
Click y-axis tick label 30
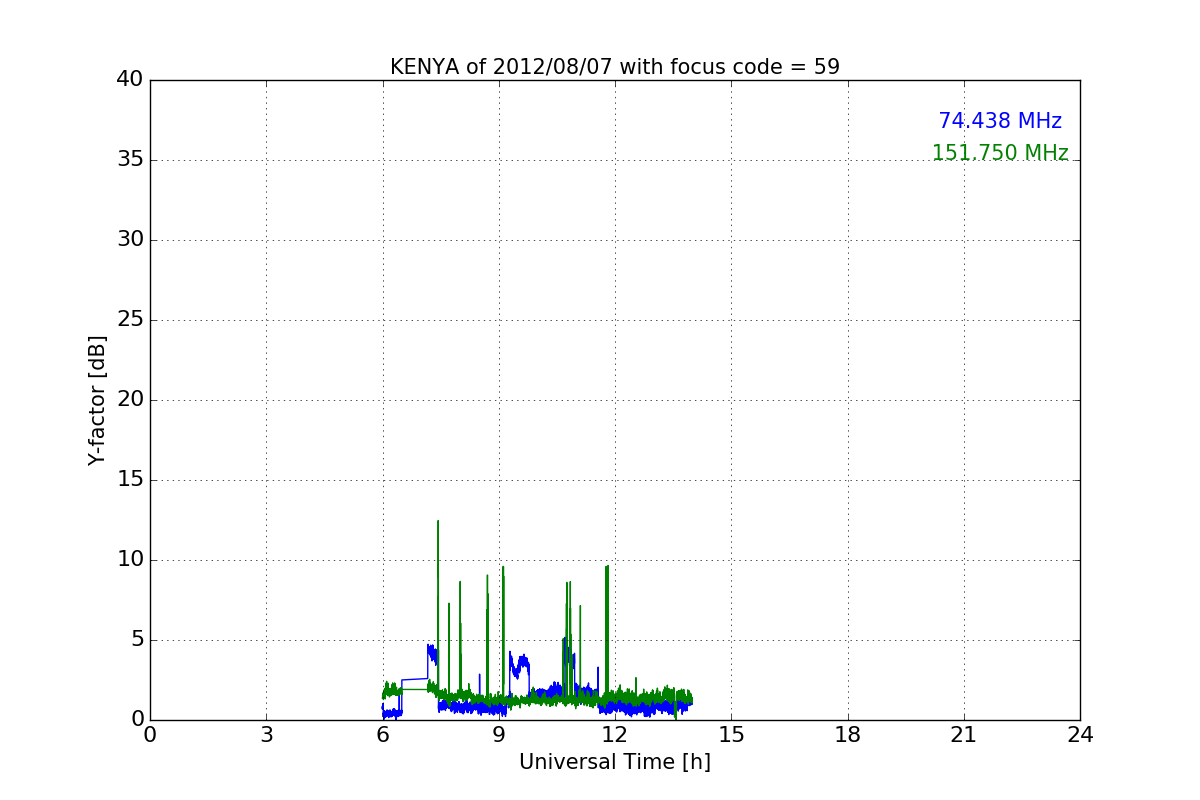tap(129, 240)
